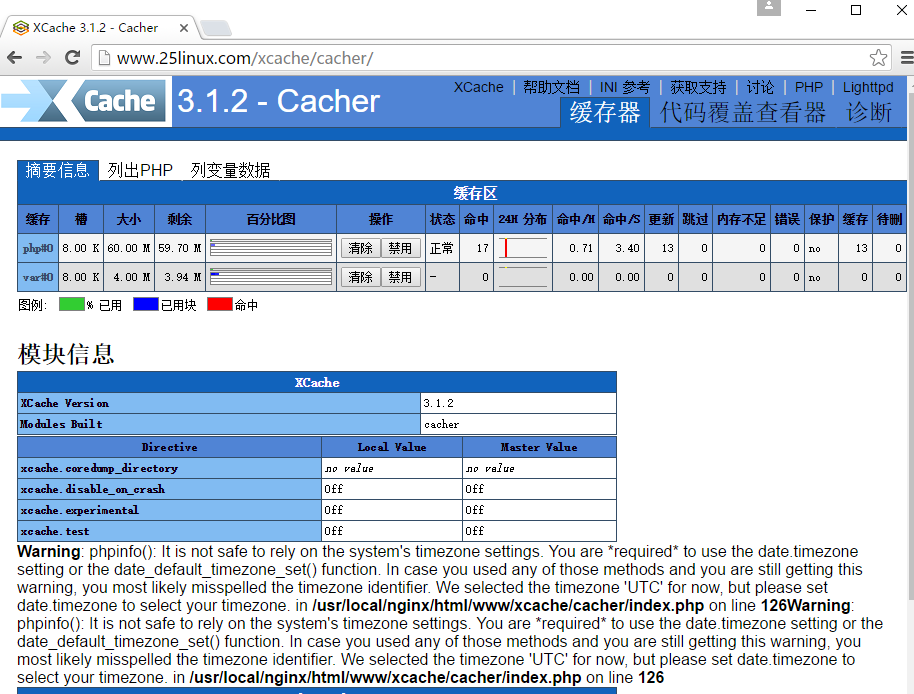Click the 百分比图 column header
This screenshot has height=694, width=914.
(271, 219)
